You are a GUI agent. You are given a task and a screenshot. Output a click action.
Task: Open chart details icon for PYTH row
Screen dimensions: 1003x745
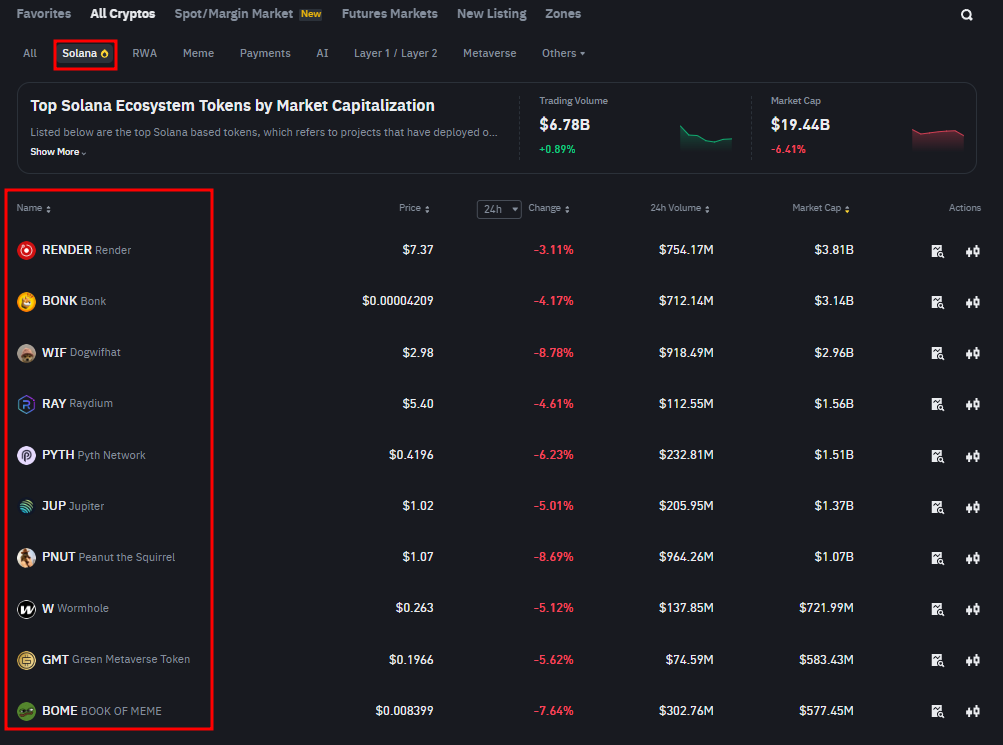[937, 456]
